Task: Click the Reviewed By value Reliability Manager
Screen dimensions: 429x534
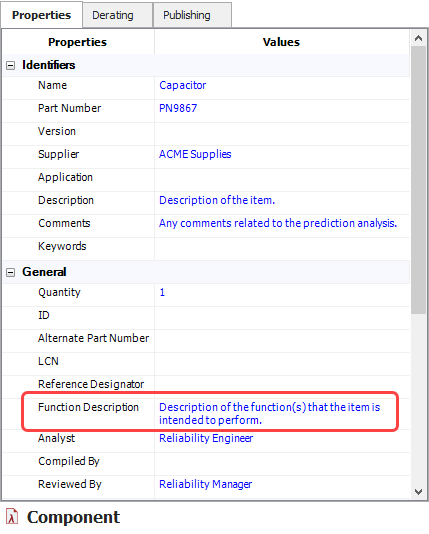Action: (x=206, y=484)
